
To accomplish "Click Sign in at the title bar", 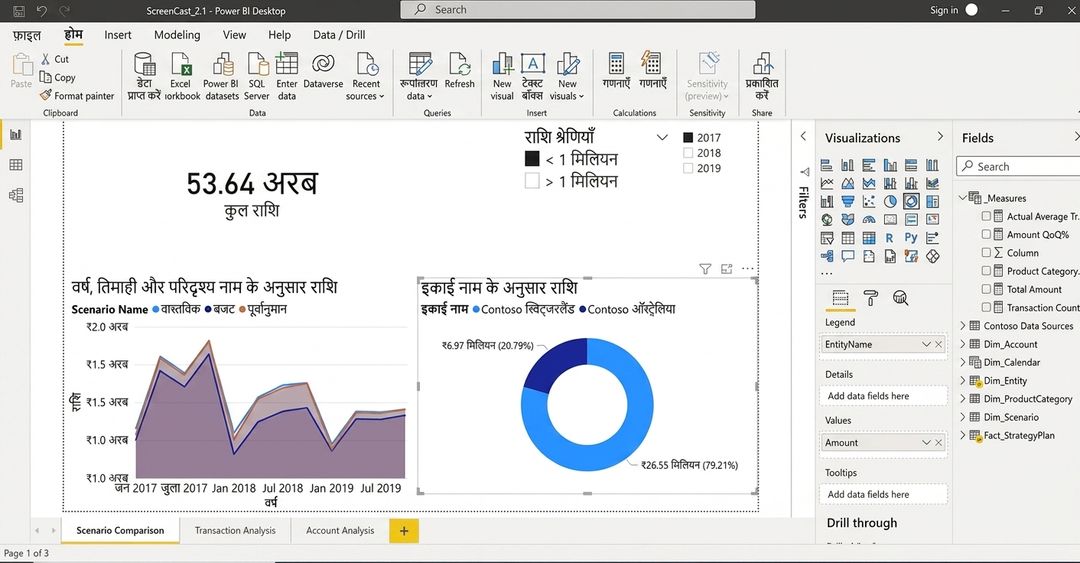I will pos(944,10).
